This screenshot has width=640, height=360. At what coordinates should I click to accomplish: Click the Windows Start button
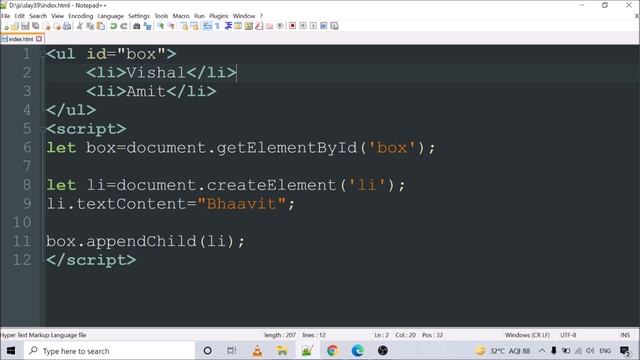pyautogui.click(x=11, y=351)
